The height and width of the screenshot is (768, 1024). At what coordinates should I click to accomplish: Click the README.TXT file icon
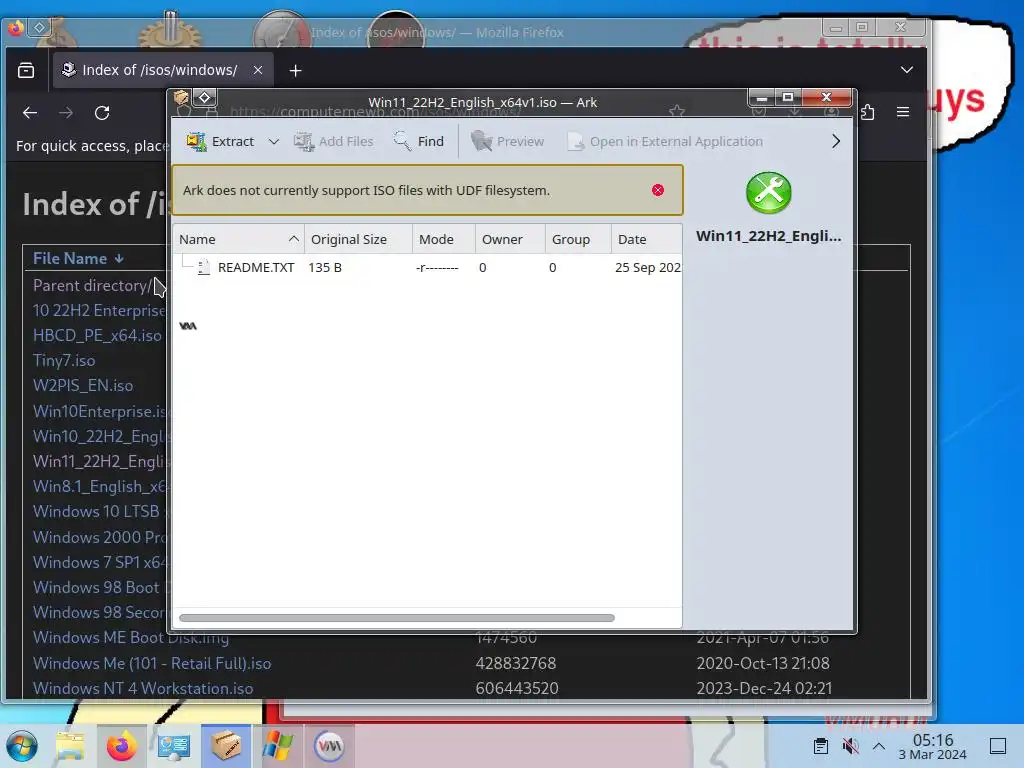[x=204, y=267]
